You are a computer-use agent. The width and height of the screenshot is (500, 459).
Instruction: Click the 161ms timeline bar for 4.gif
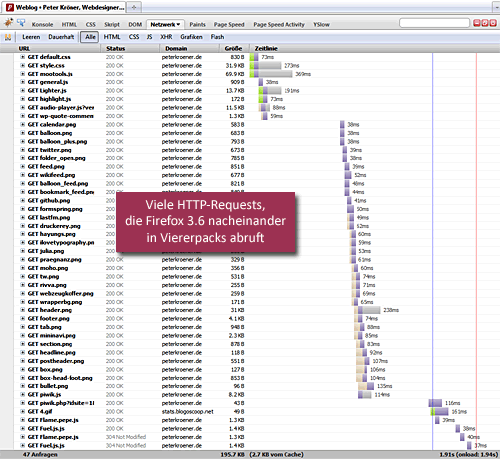[439, 412]
